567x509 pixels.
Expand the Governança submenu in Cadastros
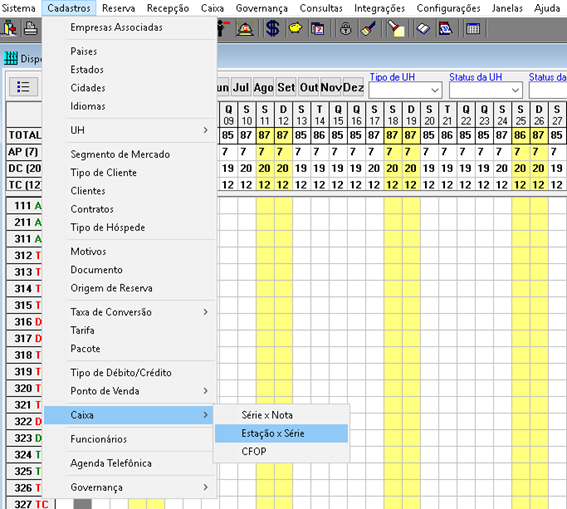click(x=129, y=487)
